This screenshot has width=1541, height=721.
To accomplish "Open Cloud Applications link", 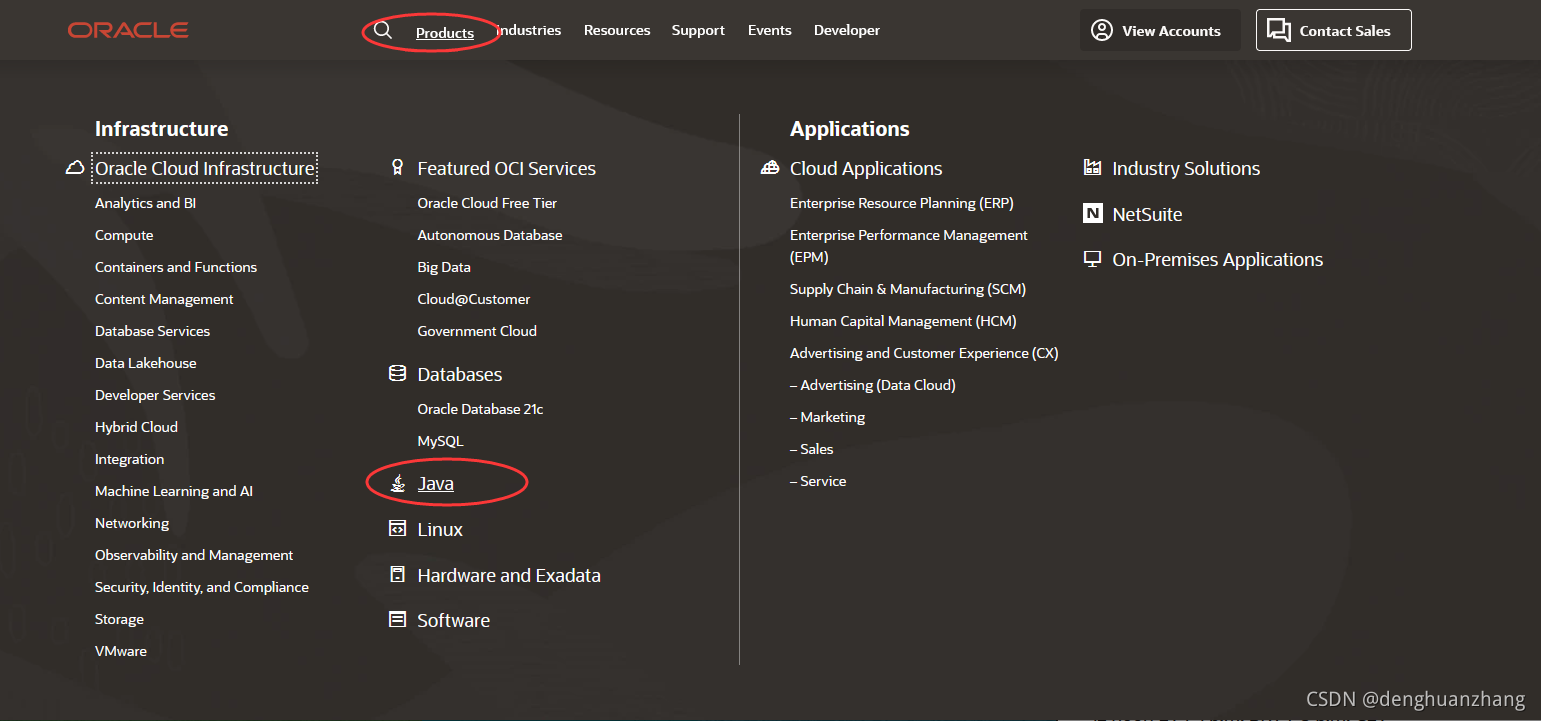I will 866,168.
